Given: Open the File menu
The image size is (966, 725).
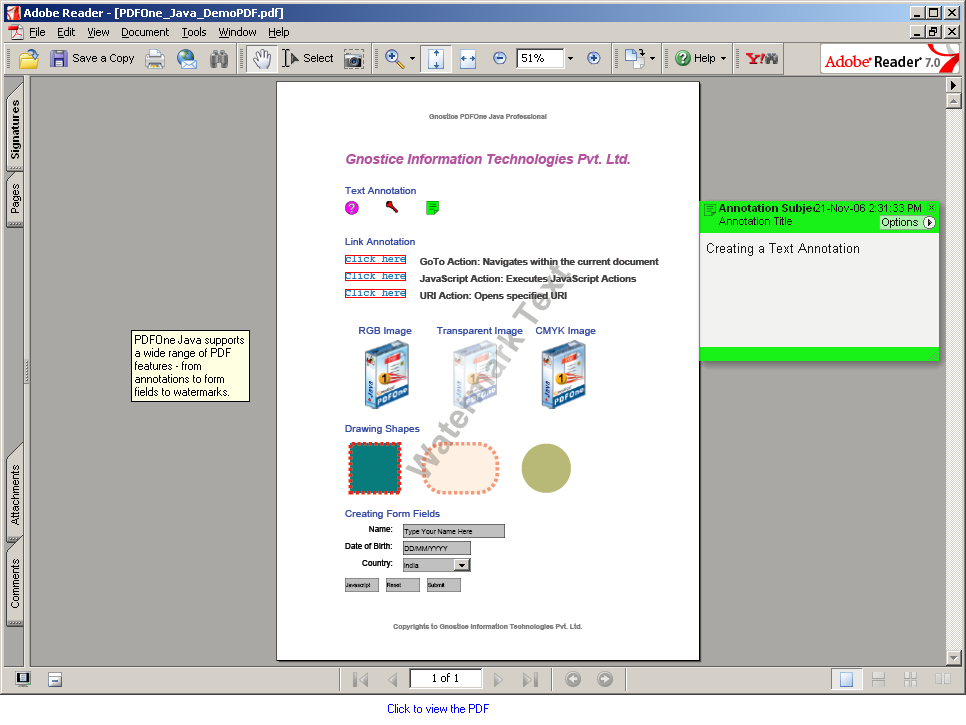Looking at the screenshot, I should click(37, 32).
